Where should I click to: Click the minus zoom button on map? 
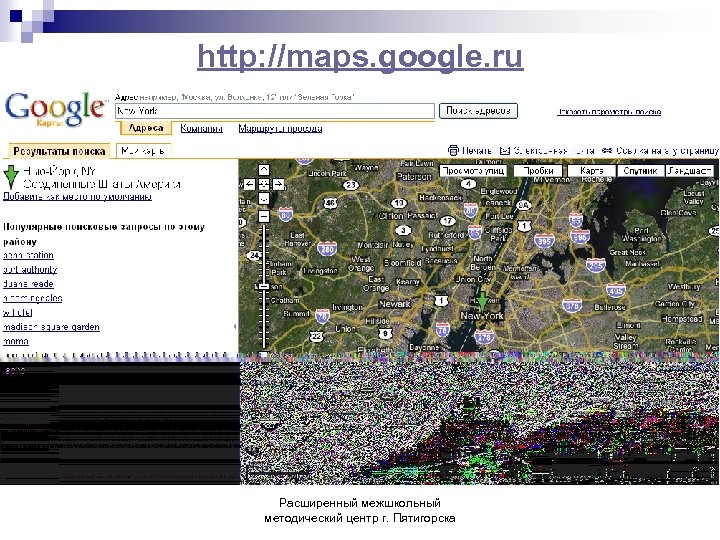(264, 216)
